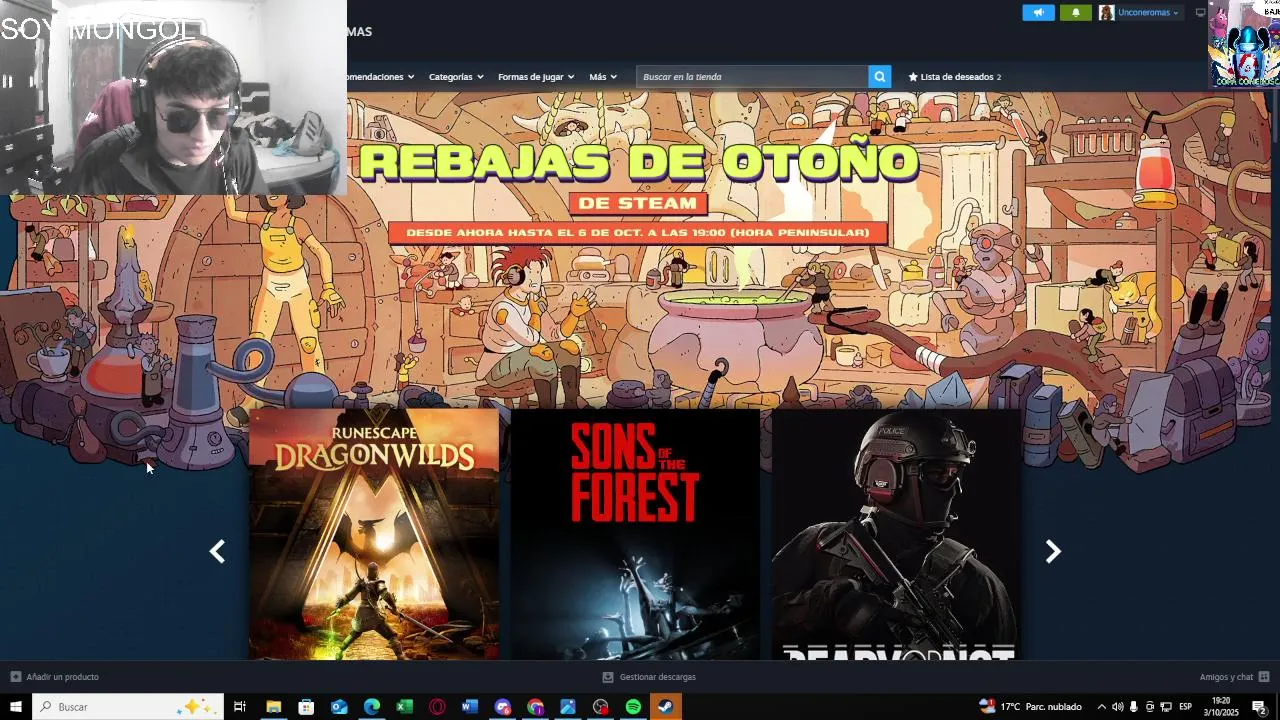
Task: Open the weather widget showing 17°C
Action: click(1030, 707)
